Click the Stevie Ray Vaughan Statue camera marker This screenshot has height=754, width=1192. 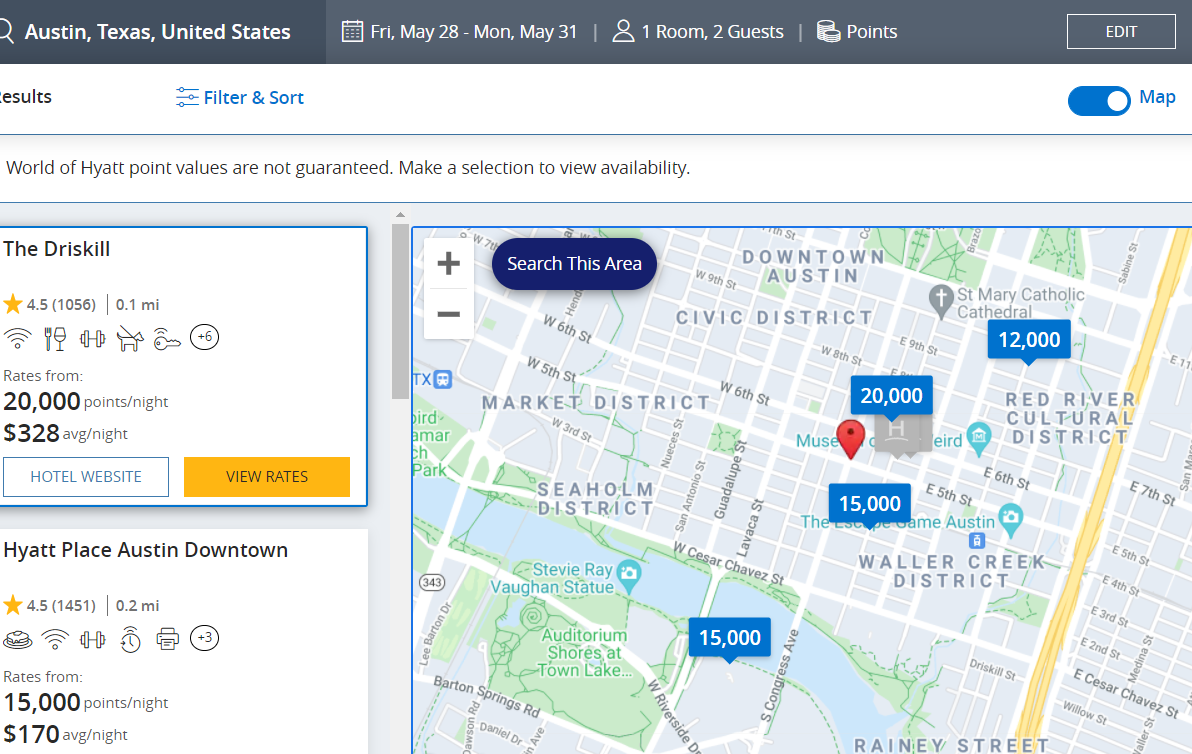(629, 575)
